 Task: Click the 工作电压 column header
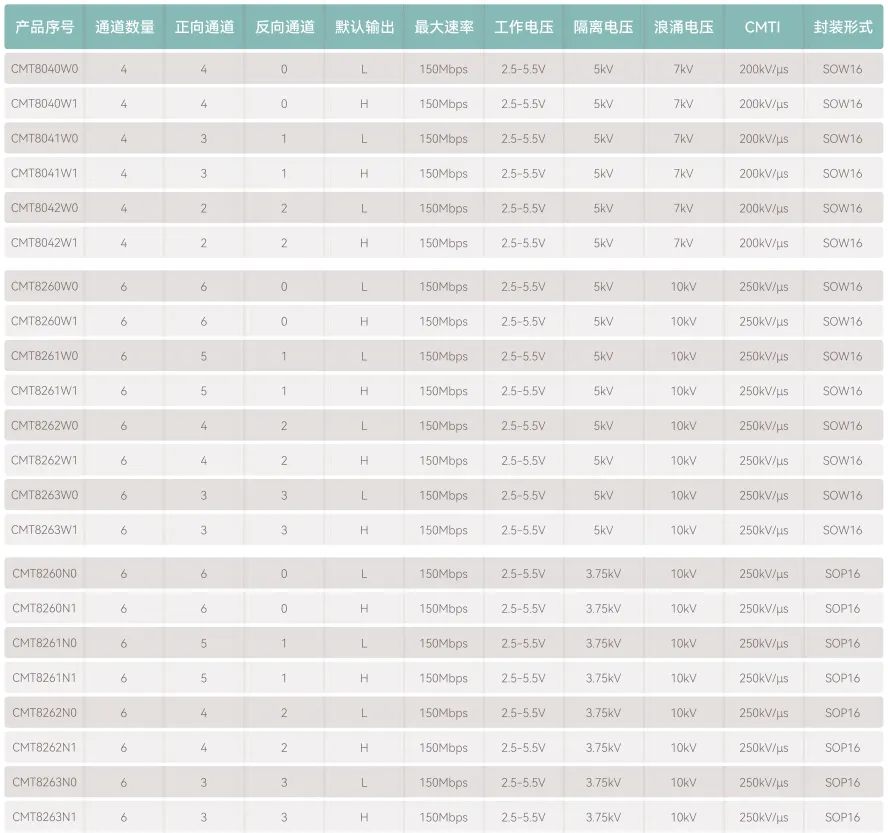(x=523, y=27)
